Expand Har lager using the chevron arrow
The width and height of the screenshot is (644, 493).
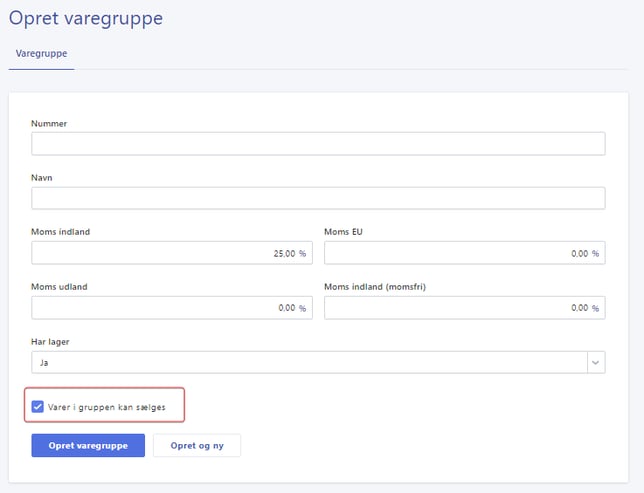595,362
